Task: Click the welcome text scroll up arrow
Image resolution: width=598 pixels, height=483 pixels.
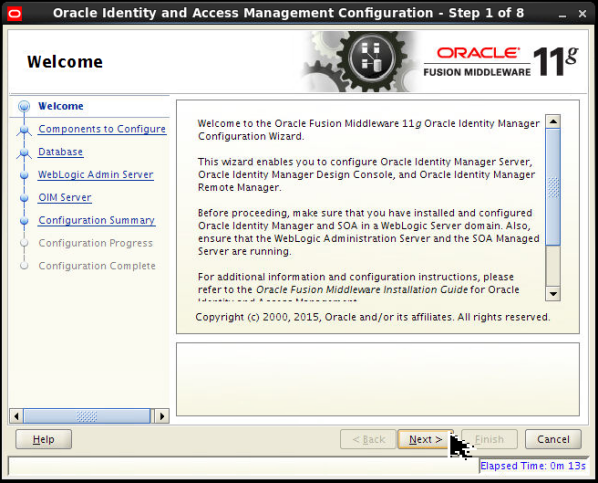Action: click(x=553, y=122)
